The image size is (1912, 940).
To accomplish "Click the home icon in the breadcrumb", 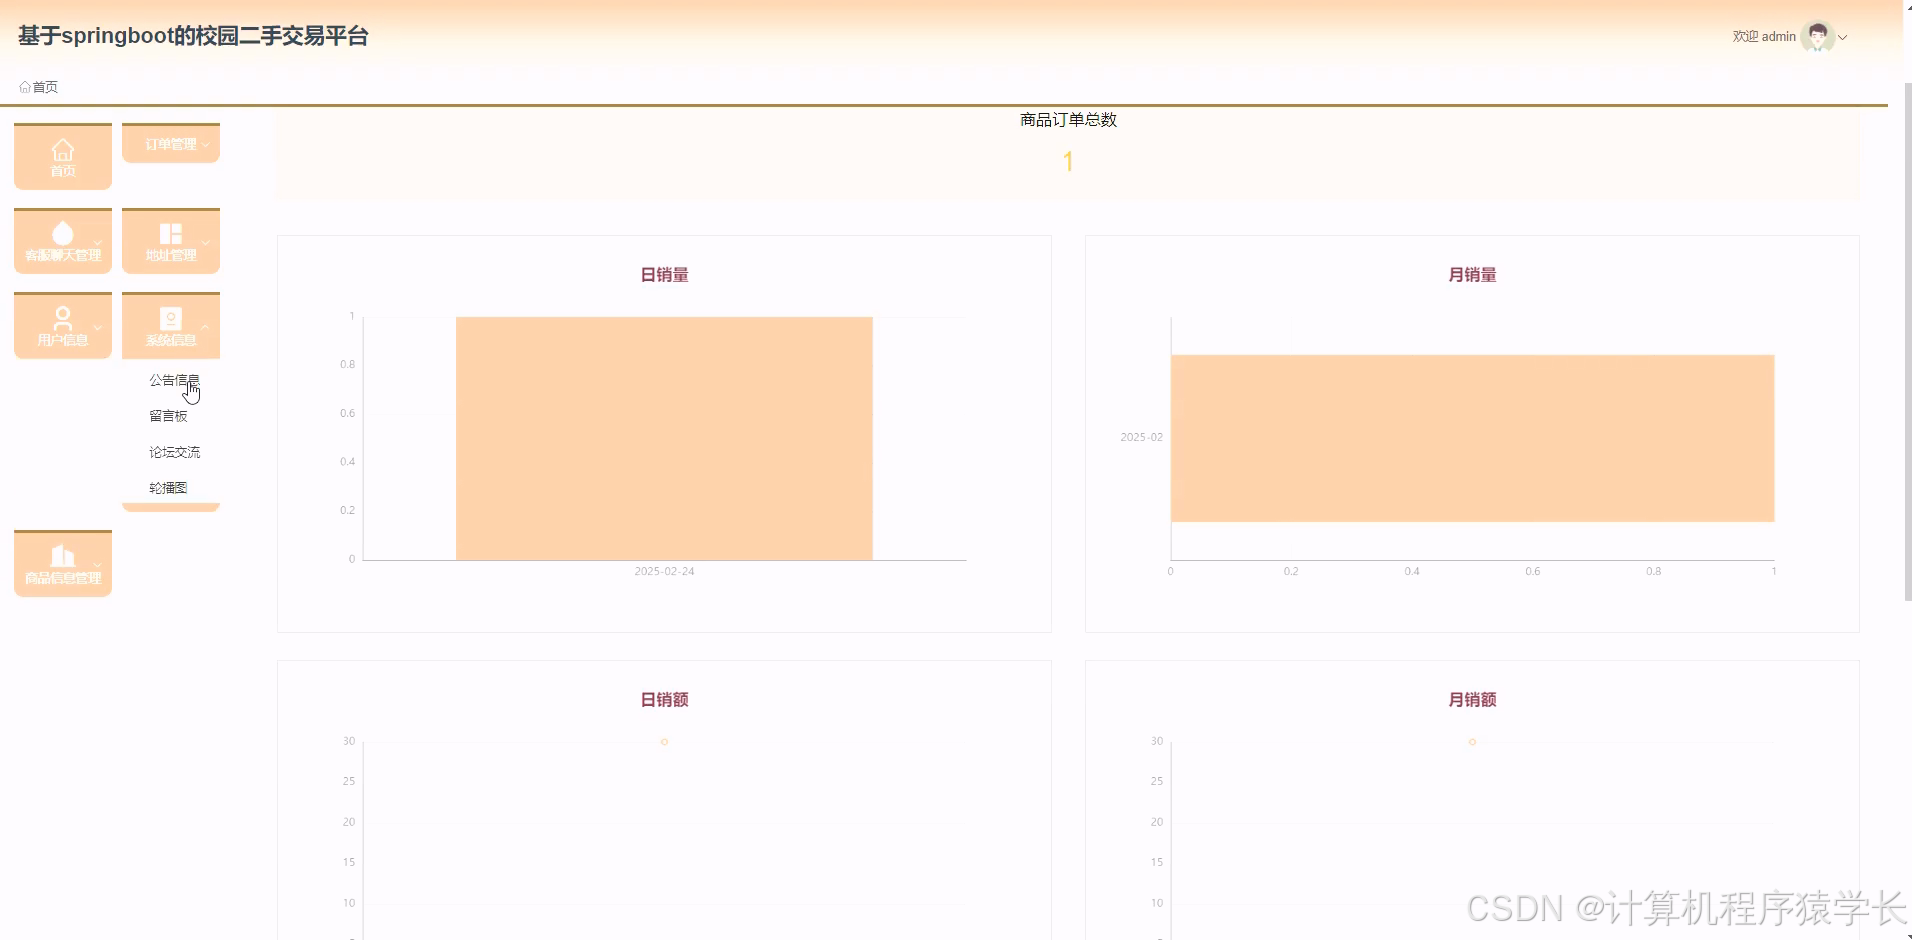I will click(25, 87).
